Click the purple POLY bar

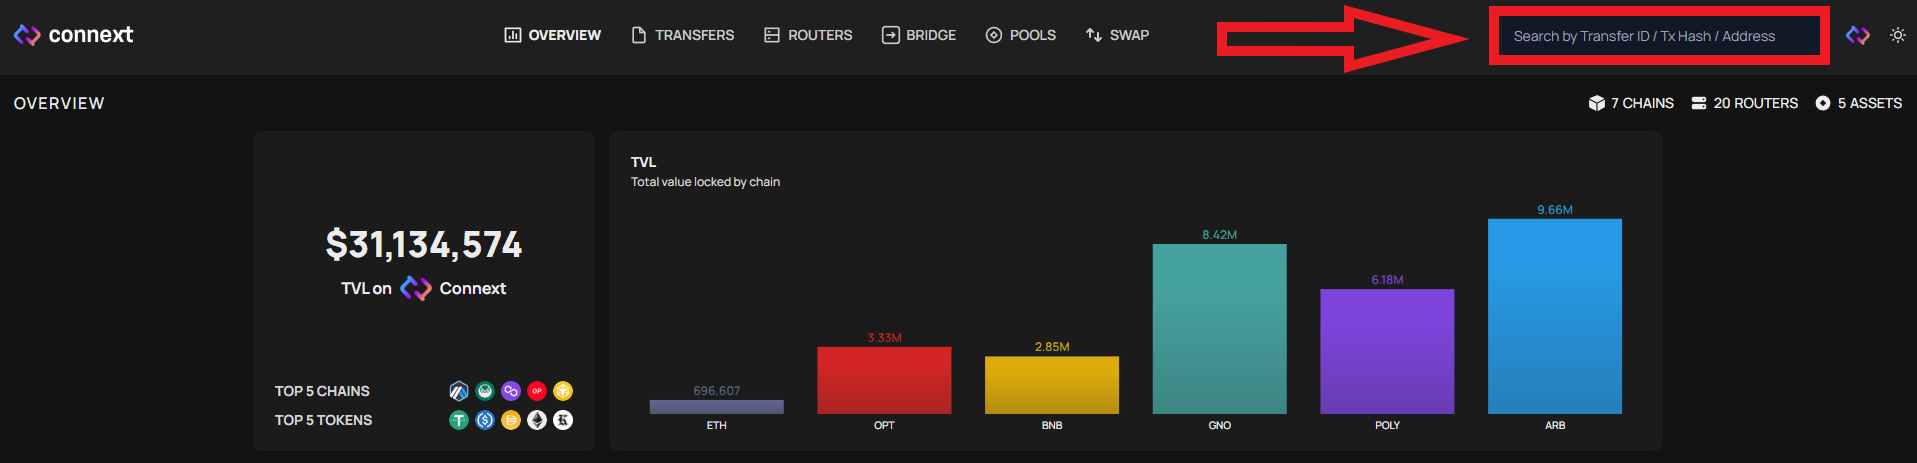pos(1387,351)
